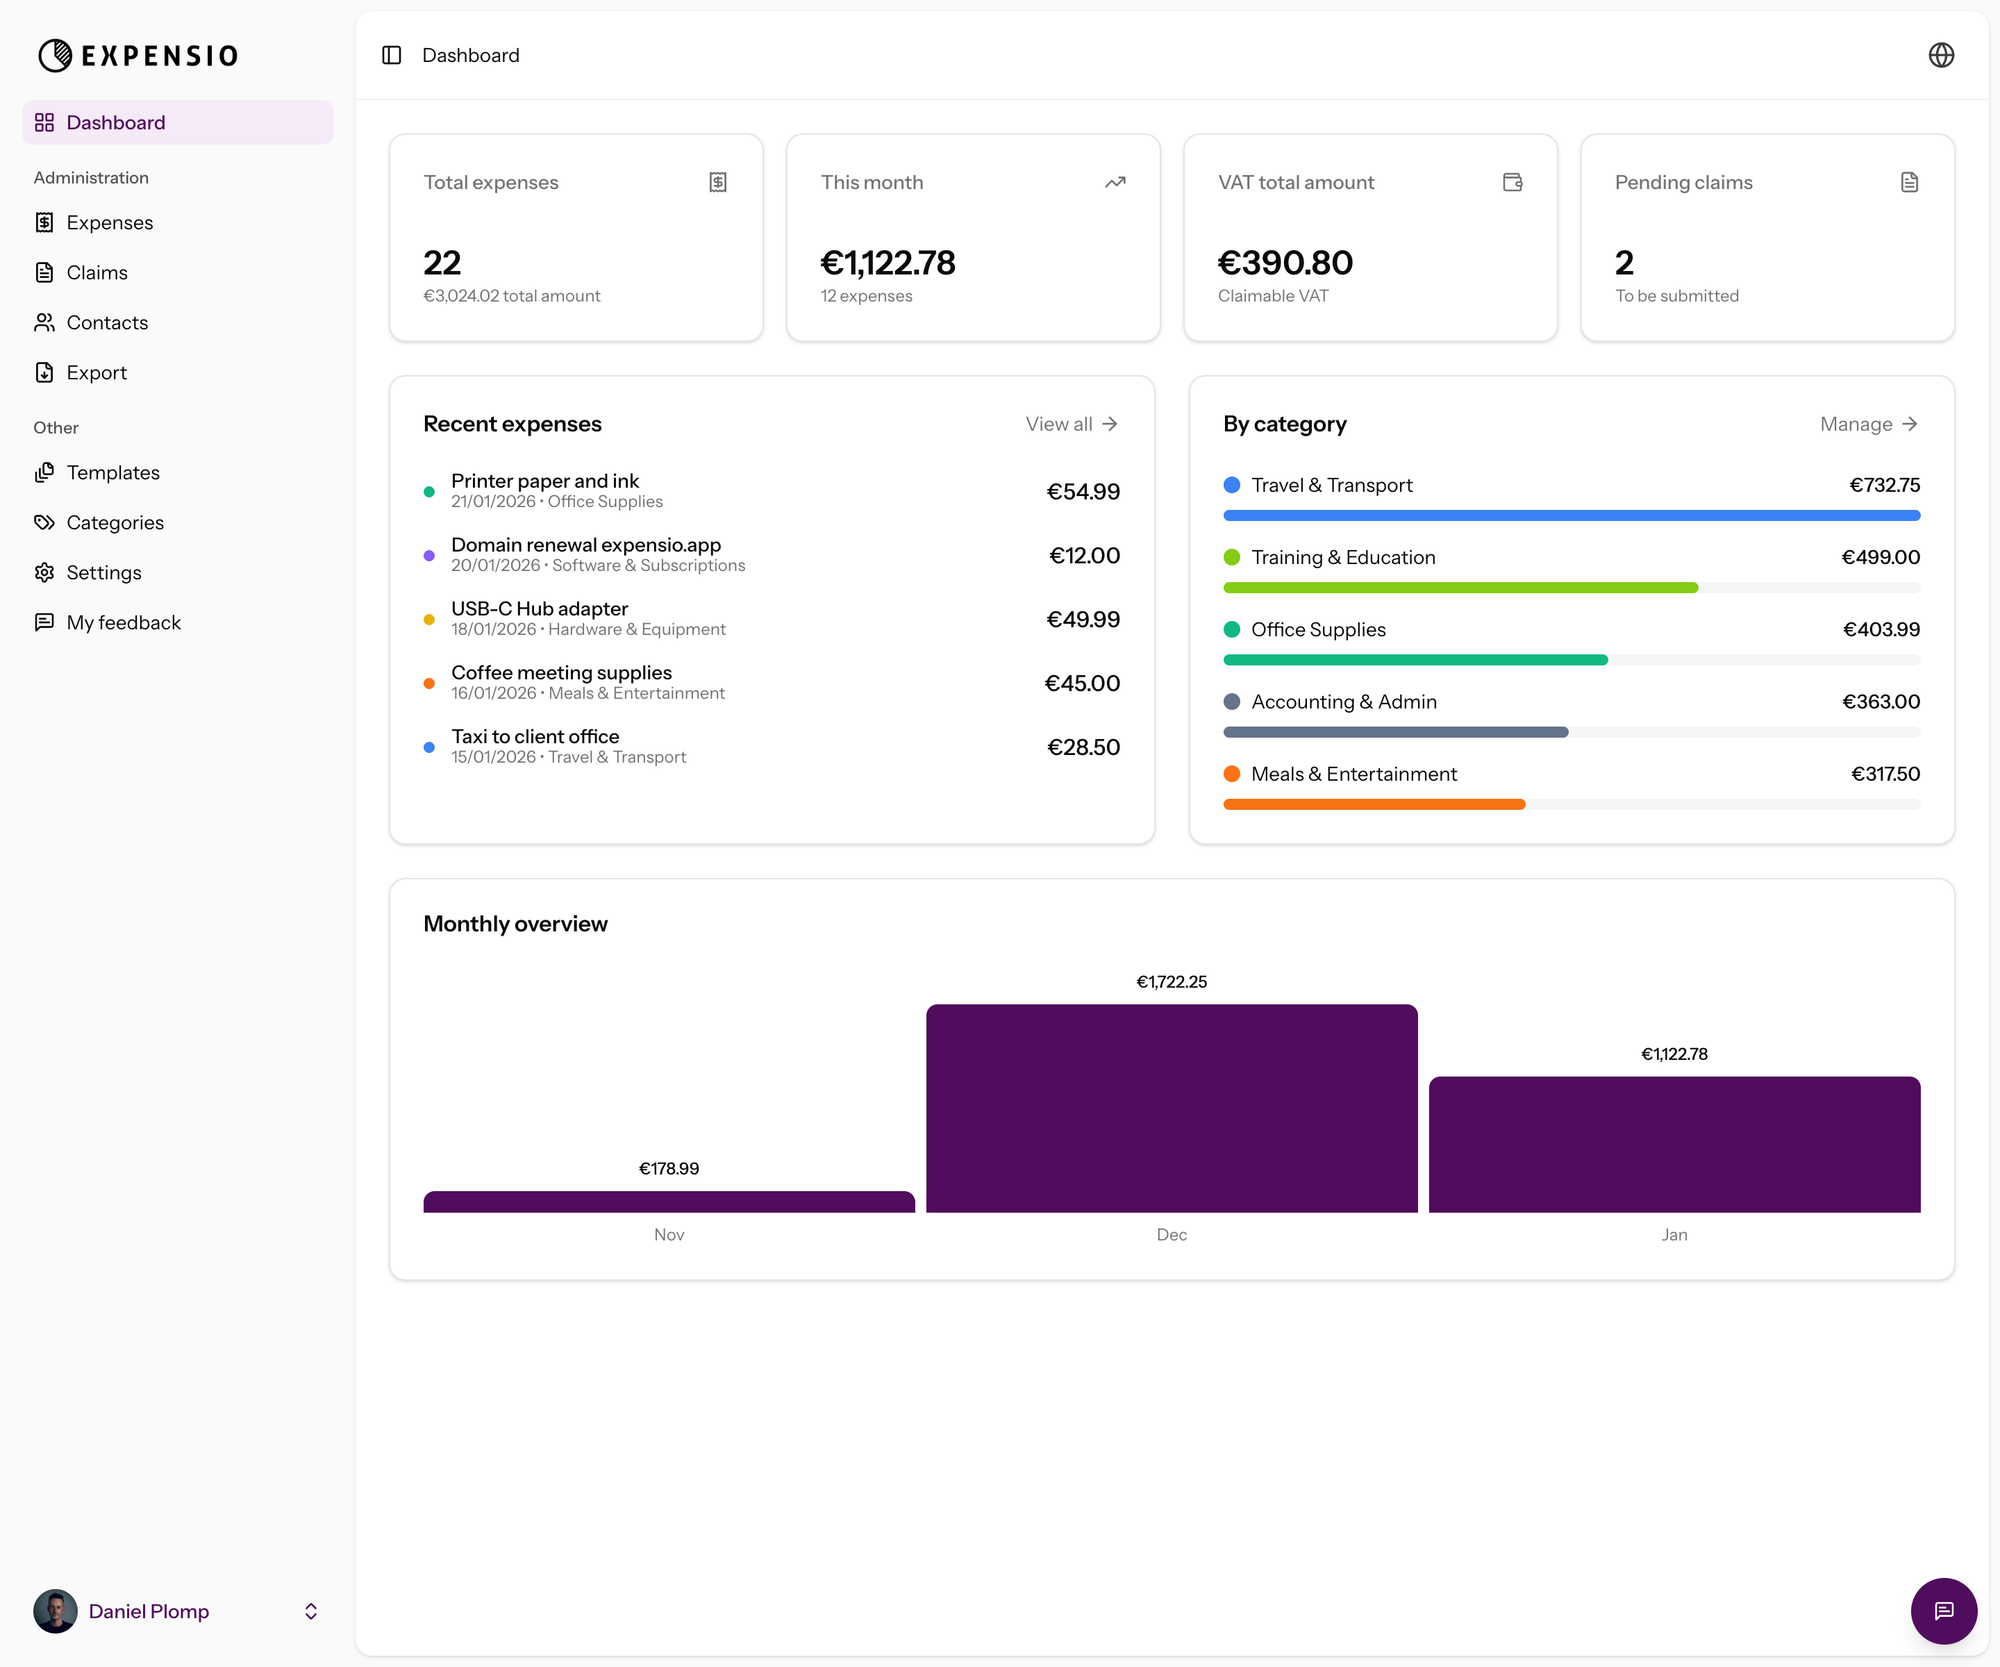2000x1667 pixels.
Task: Go to Claims in the sidebar
Action: [x=97, y=272]
